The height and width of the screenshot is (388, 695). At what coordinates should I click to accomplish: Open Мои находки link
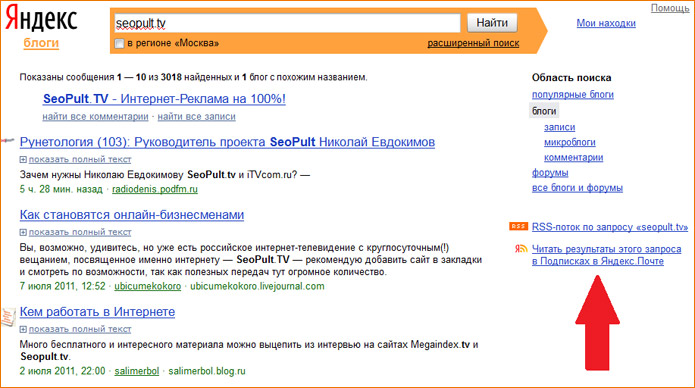point(606,23)
